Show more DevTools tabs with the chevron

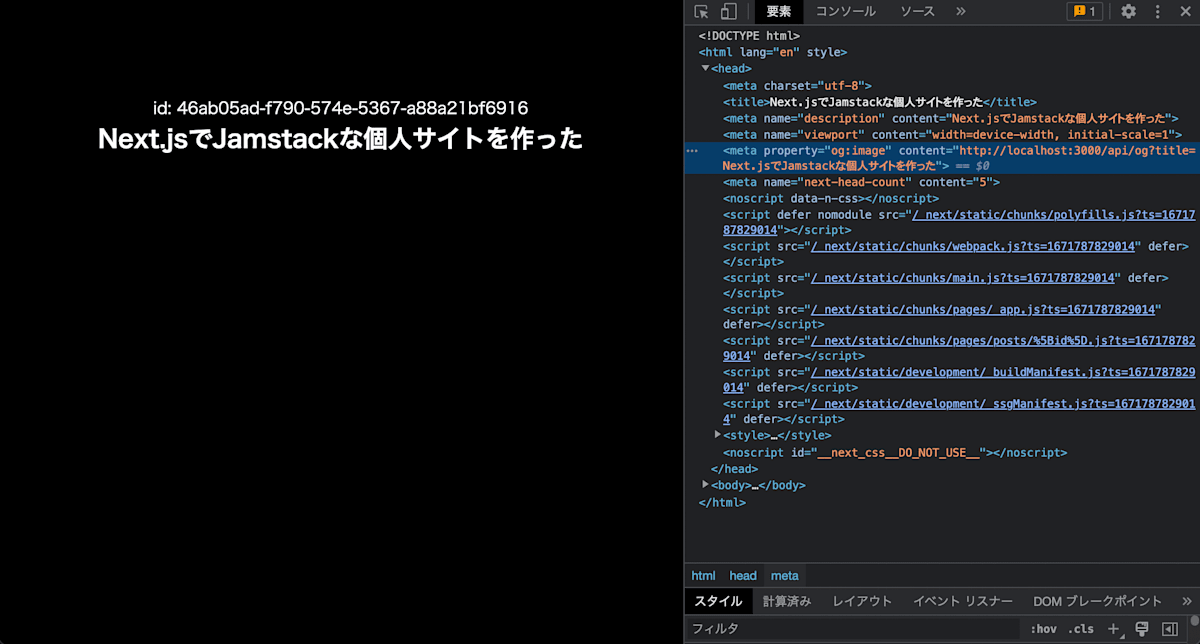[x=961, y=12]
